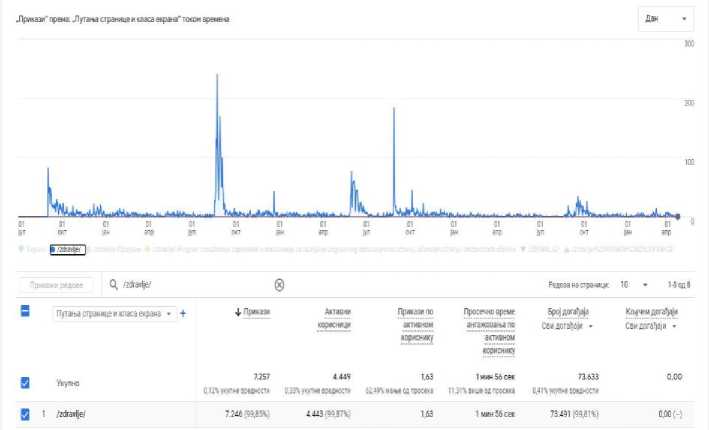Sort by the Прикази column

click(256, 312)
